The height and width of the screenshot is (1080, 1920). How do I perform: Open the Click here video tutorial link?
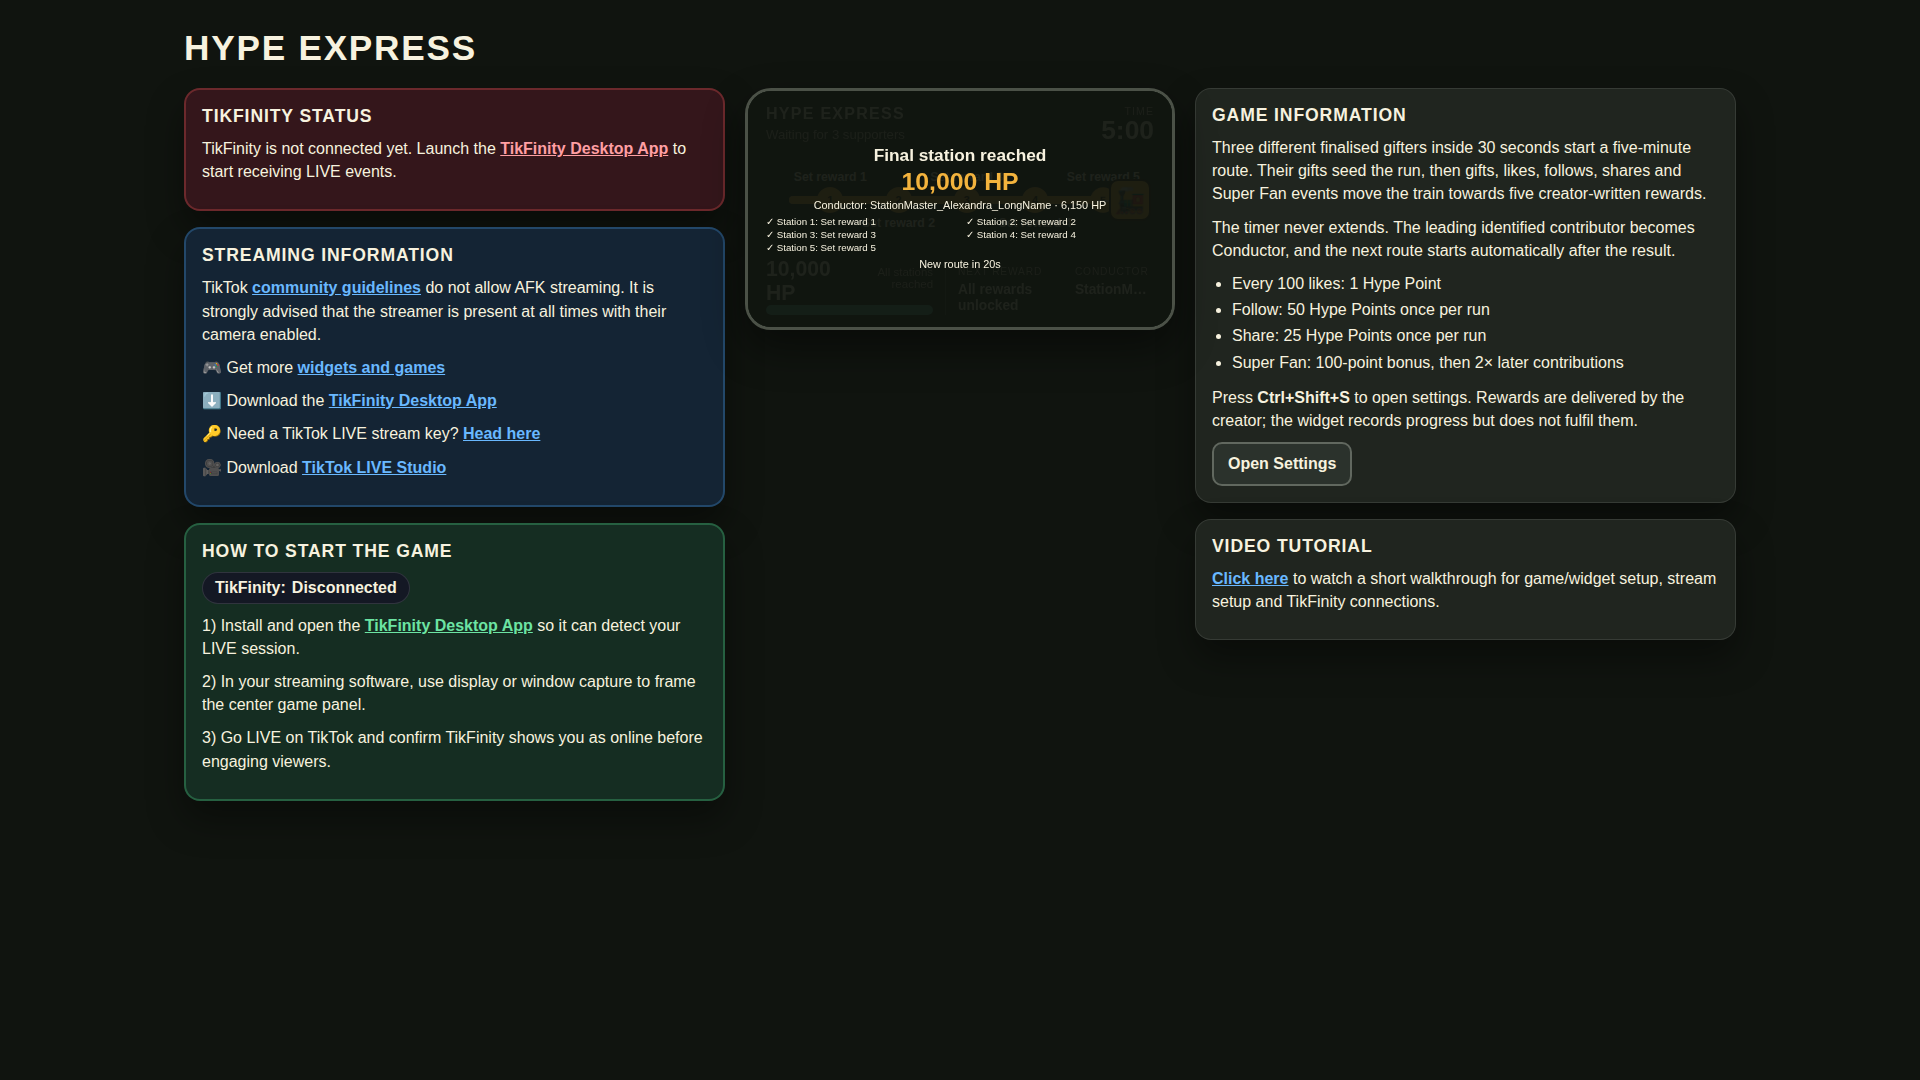coord(1249,578)
